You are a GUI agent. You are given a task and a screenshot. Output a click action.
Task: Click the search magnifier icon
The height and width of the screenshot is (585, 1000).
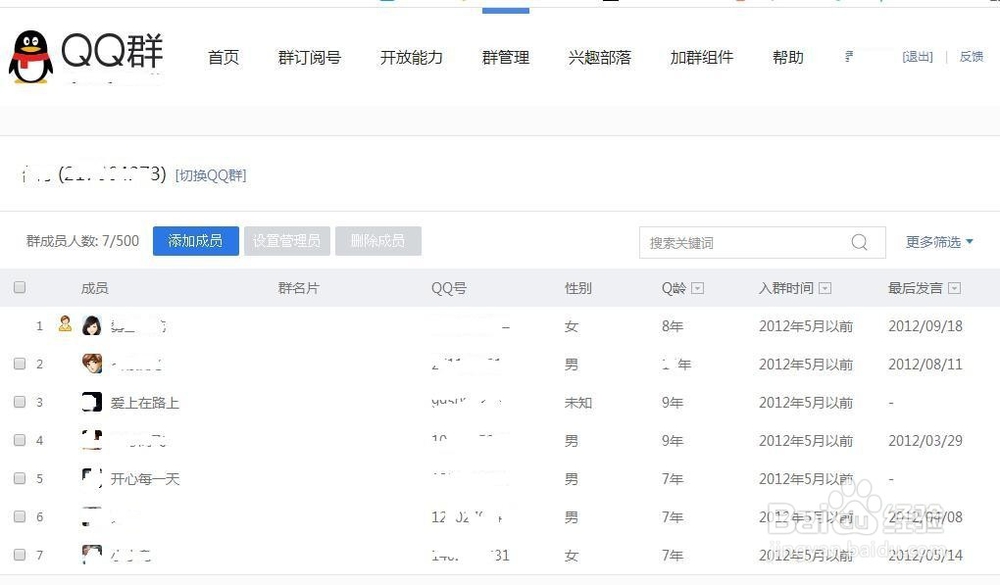tap(859, 242)
